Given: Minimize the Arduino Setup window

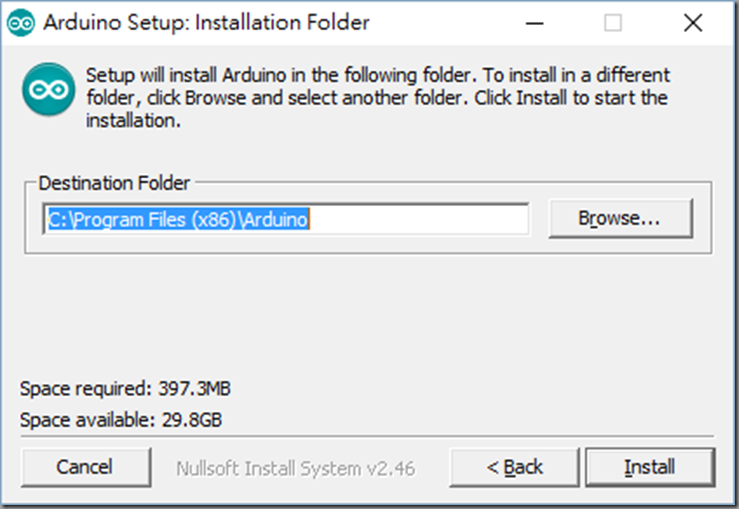Looking at the screenshot, I should tap(534, 23).
